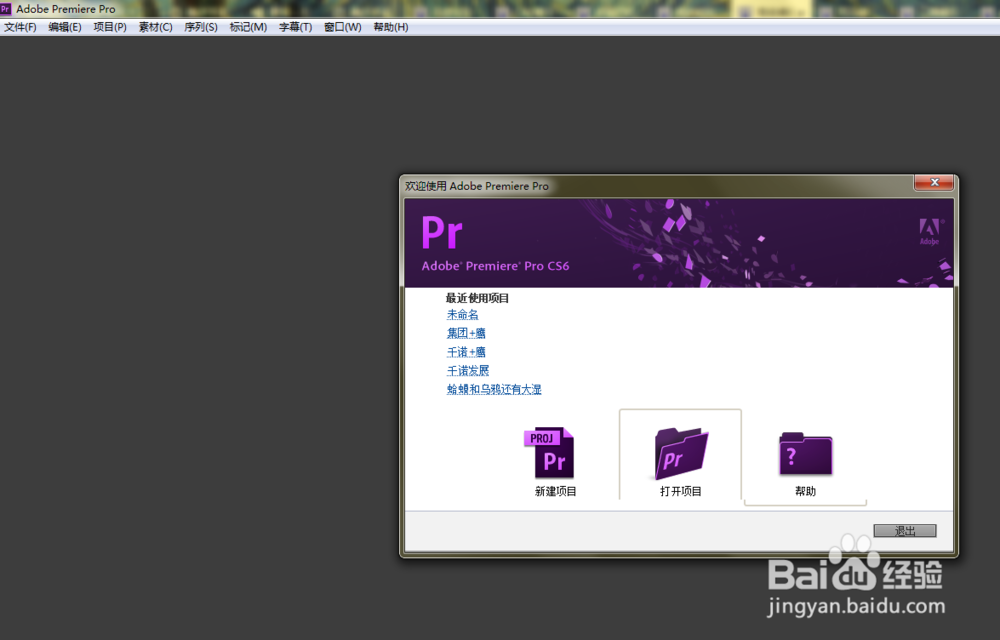Open recent project 蛤蟆和乌鸦还有大湿
The width and height of the screenshot is (1000, 640).
pyautogui.click(x=494, y=389)
